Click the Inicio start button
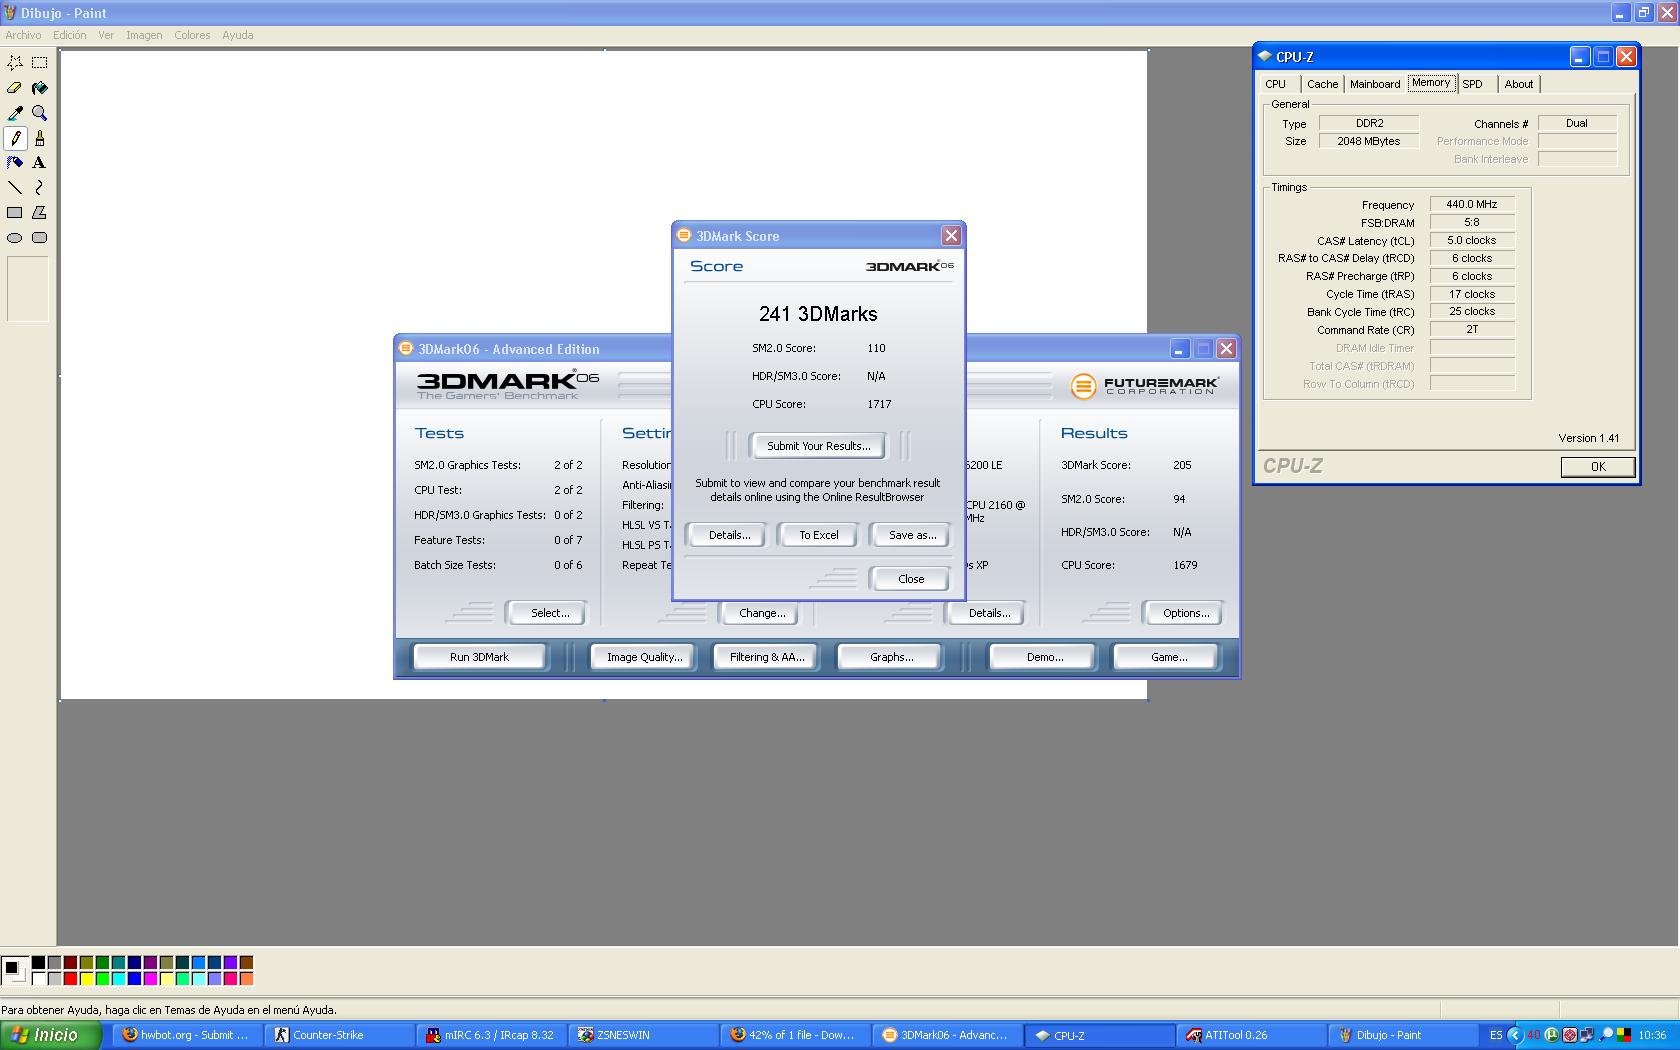Viewport: 1680px width, 1050px height. point(50,1035)
